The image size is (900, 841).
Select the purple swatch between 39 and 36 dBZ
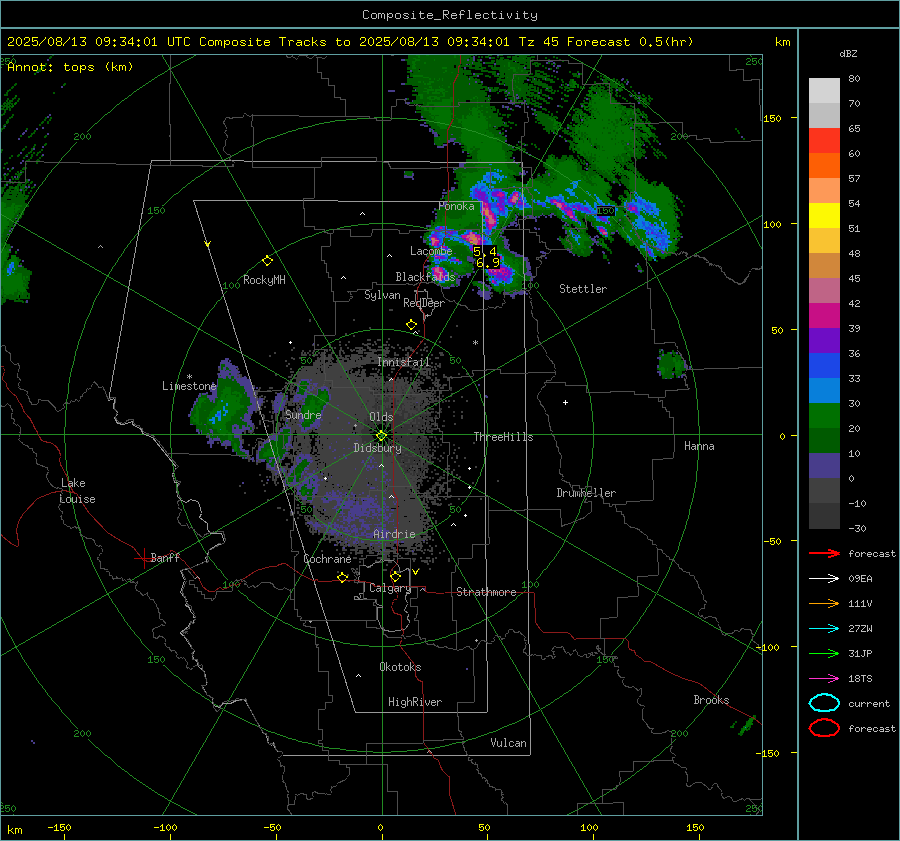pos(824,341)
